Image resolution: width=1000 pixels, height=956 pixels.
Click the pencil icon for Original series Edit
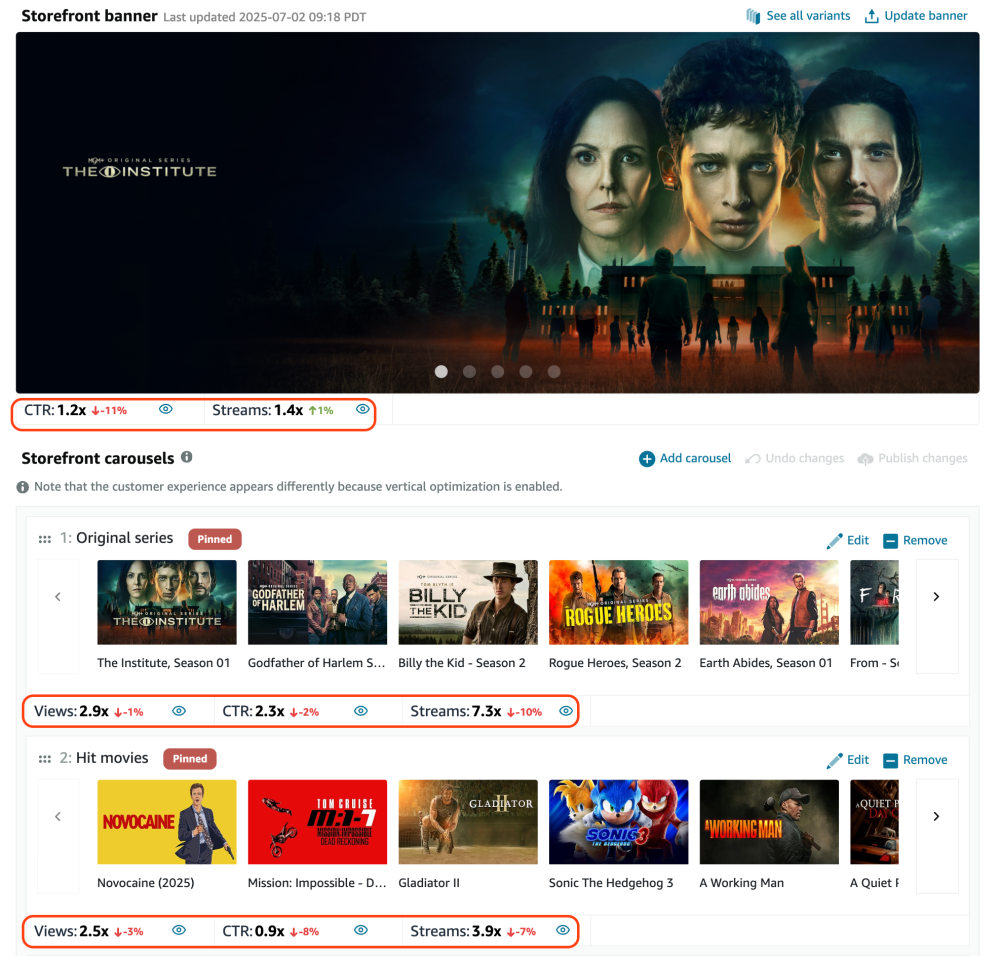(x=834, y=541)
